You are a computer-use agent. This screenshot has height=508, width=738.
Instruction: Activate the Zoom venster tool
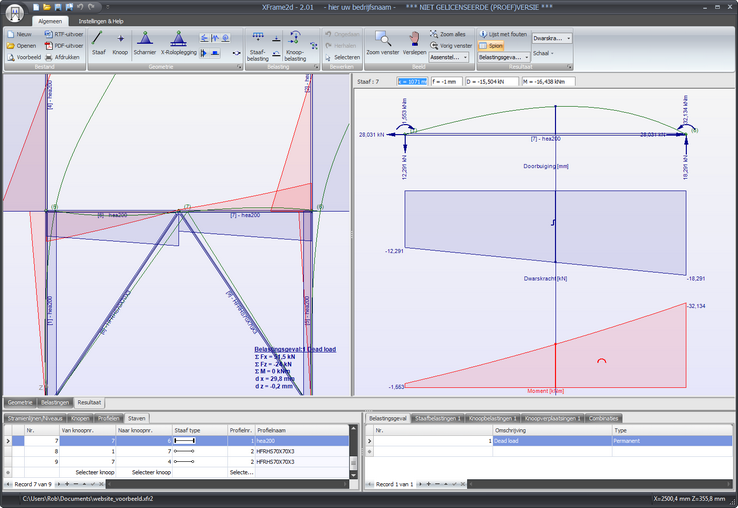point(383,43)
